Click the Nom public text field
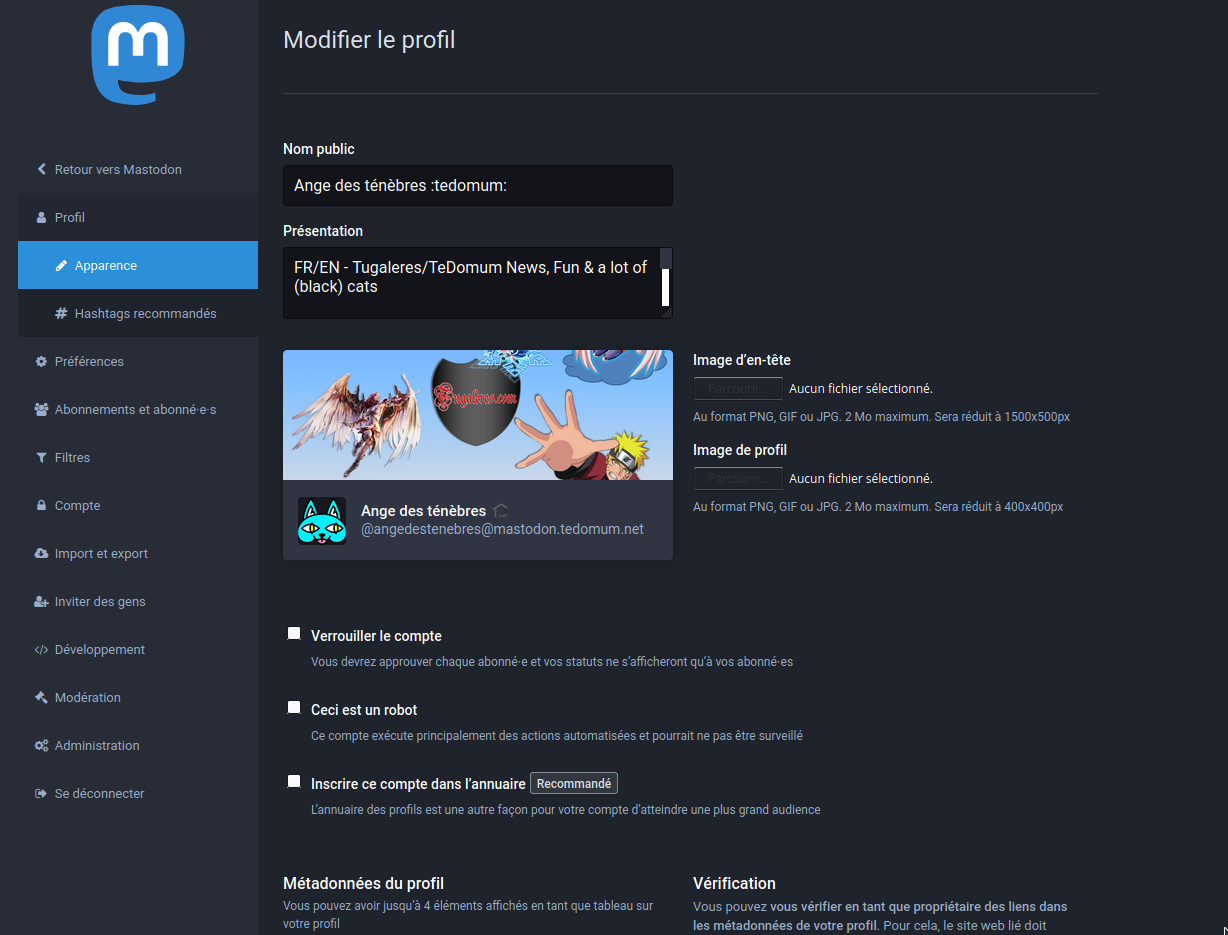1228x935 pixels. [x=477, y=186]
